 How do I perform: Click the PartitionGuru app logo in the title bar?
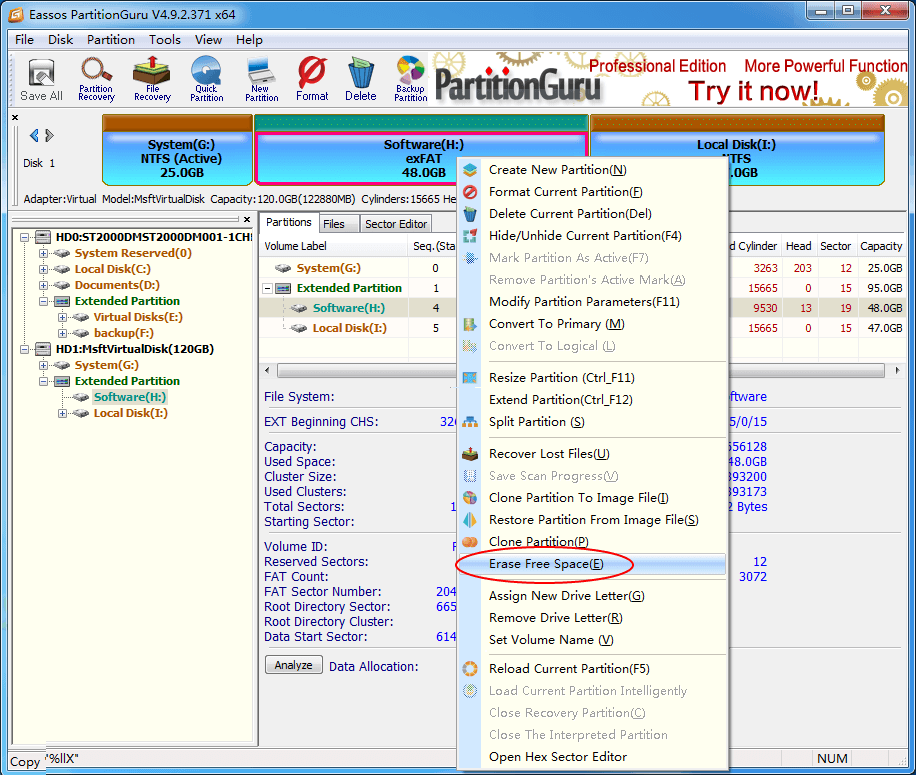pyautogui.click(x=16, y=15)
